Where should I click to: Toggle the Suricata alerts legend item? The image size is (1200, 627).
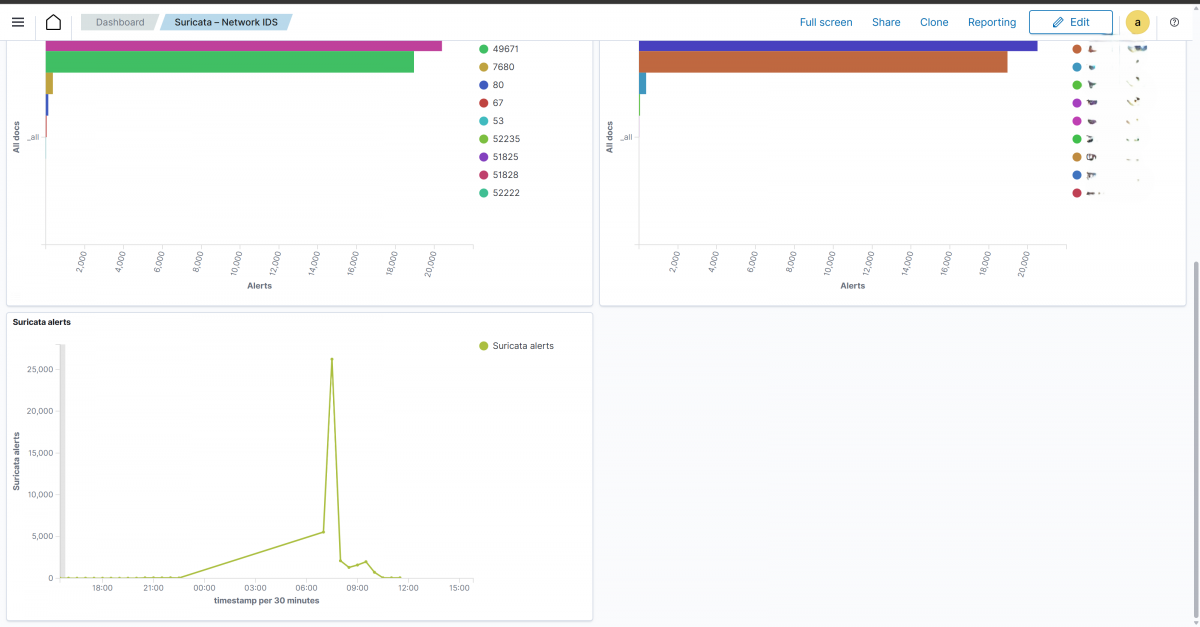click(519, 345)
